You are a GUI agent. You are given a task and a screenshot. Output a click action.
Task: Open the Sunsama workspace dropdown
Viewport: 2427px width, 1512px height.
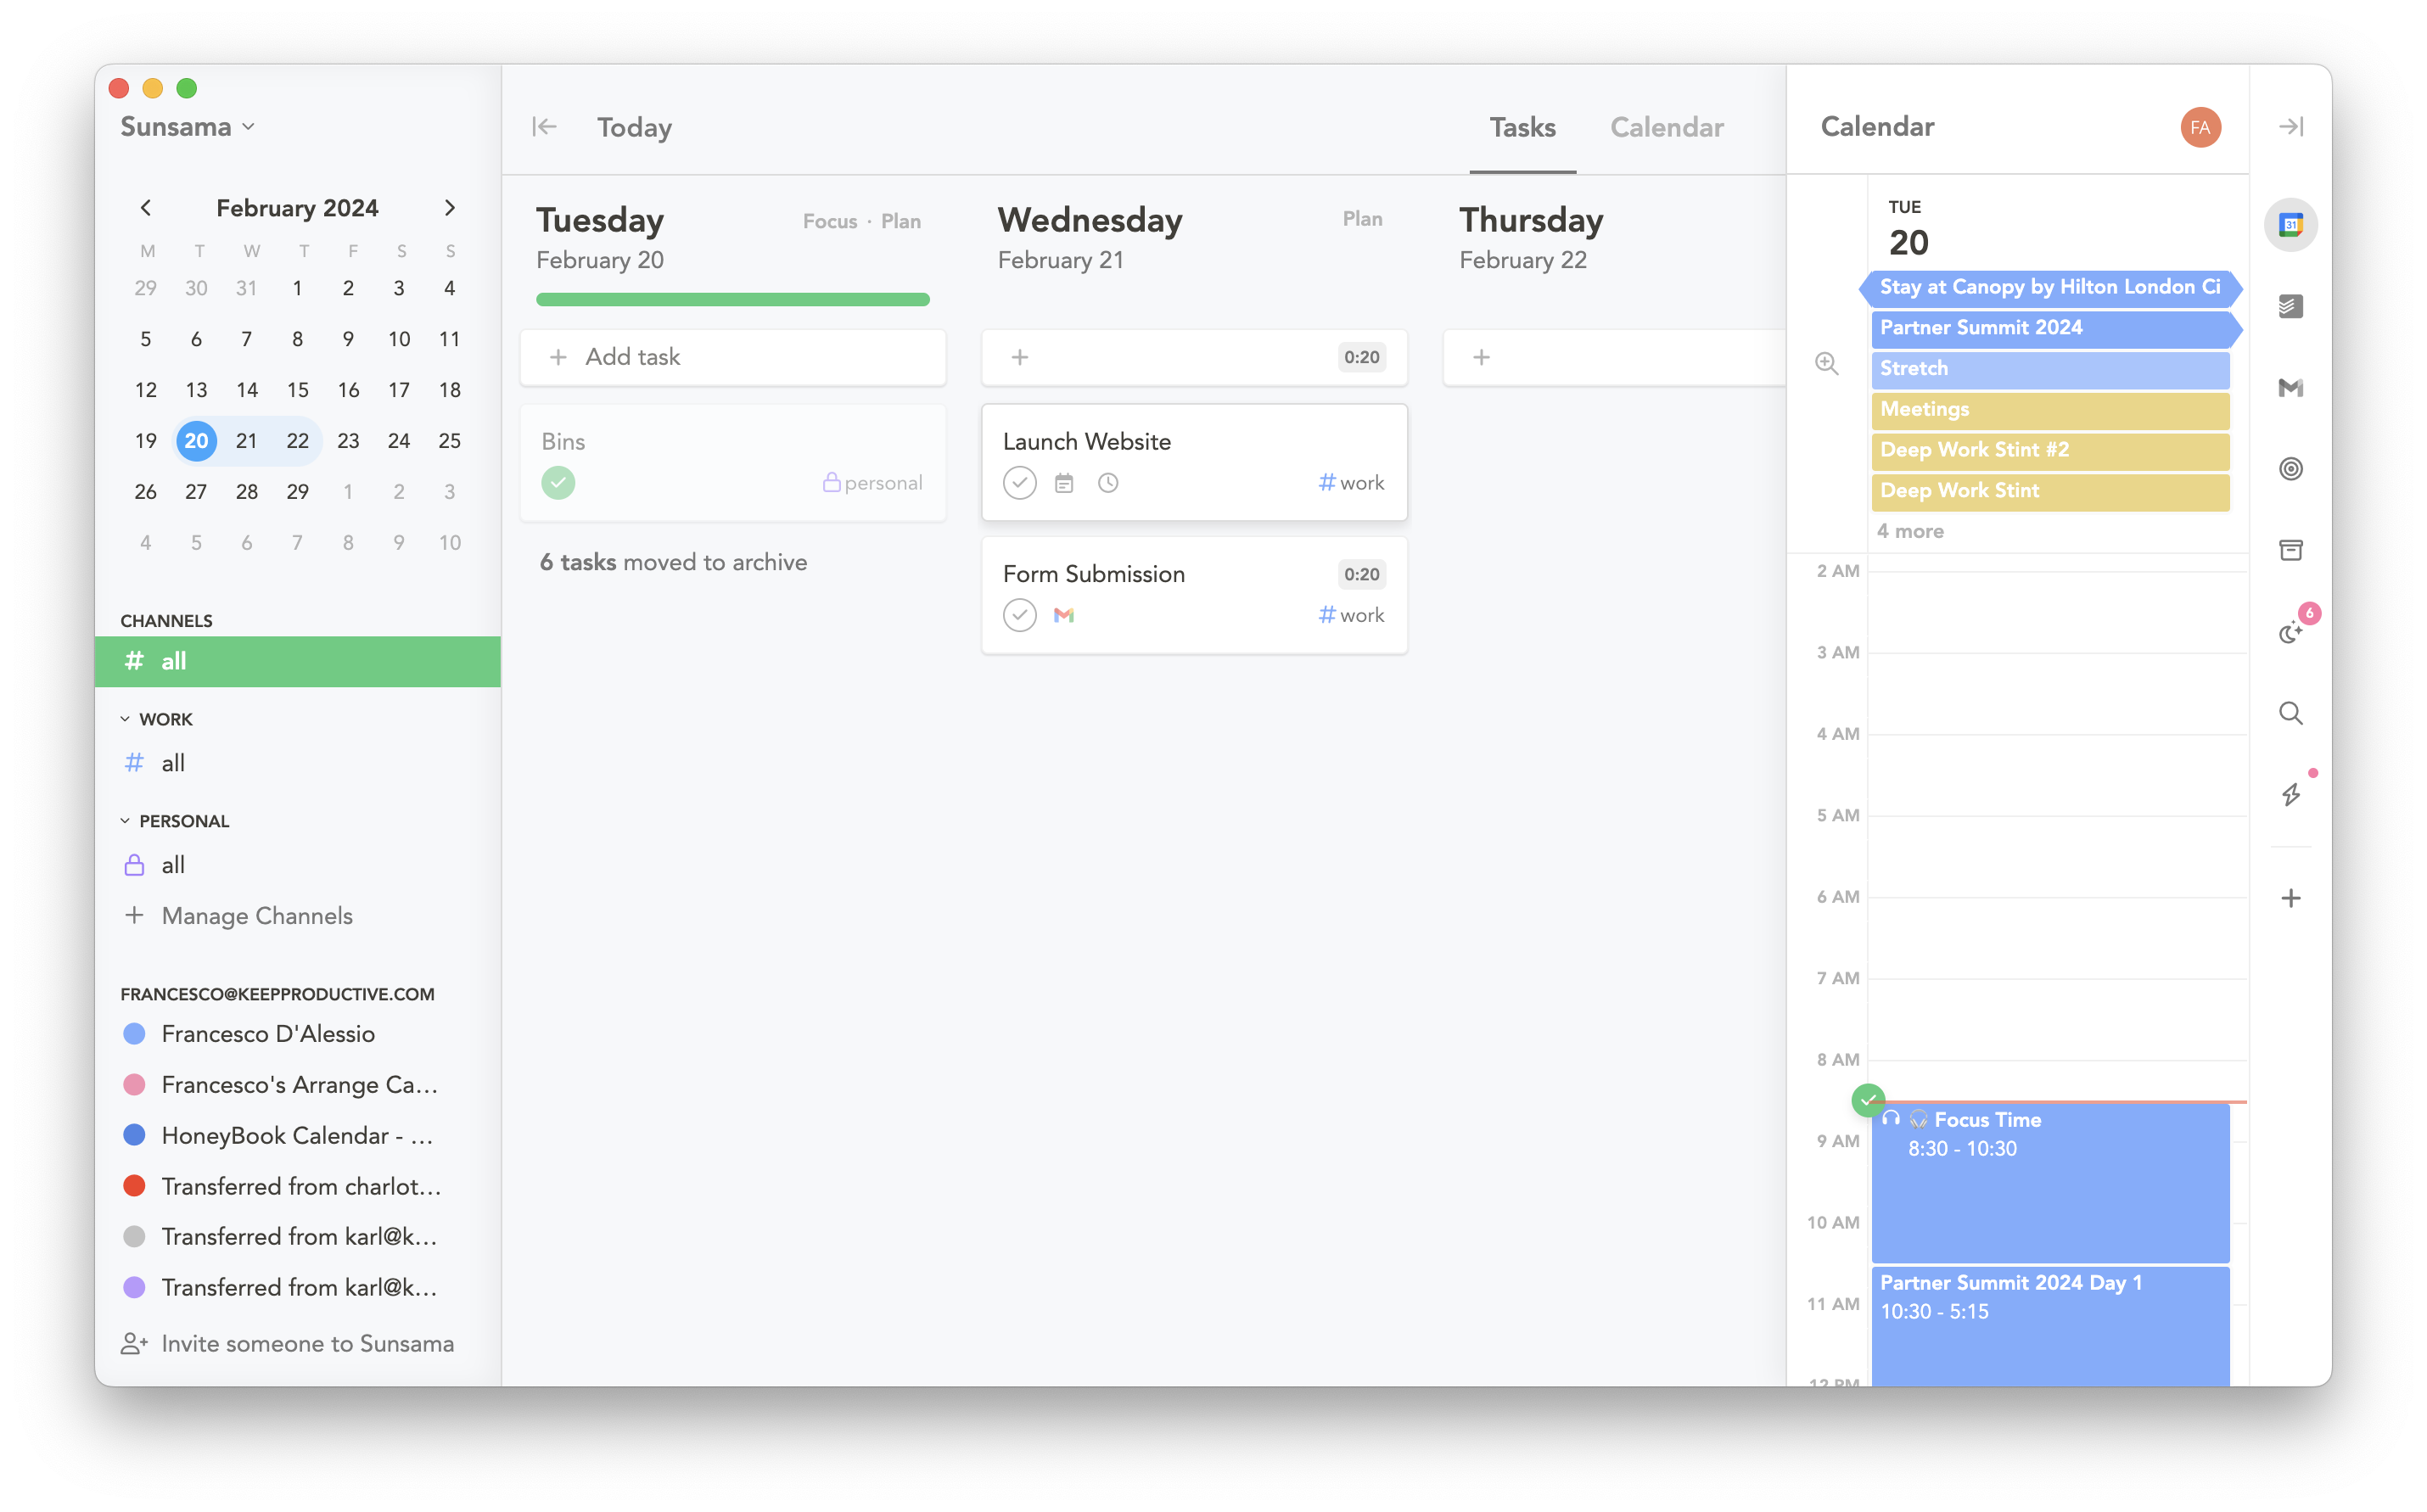click(188, 127)
